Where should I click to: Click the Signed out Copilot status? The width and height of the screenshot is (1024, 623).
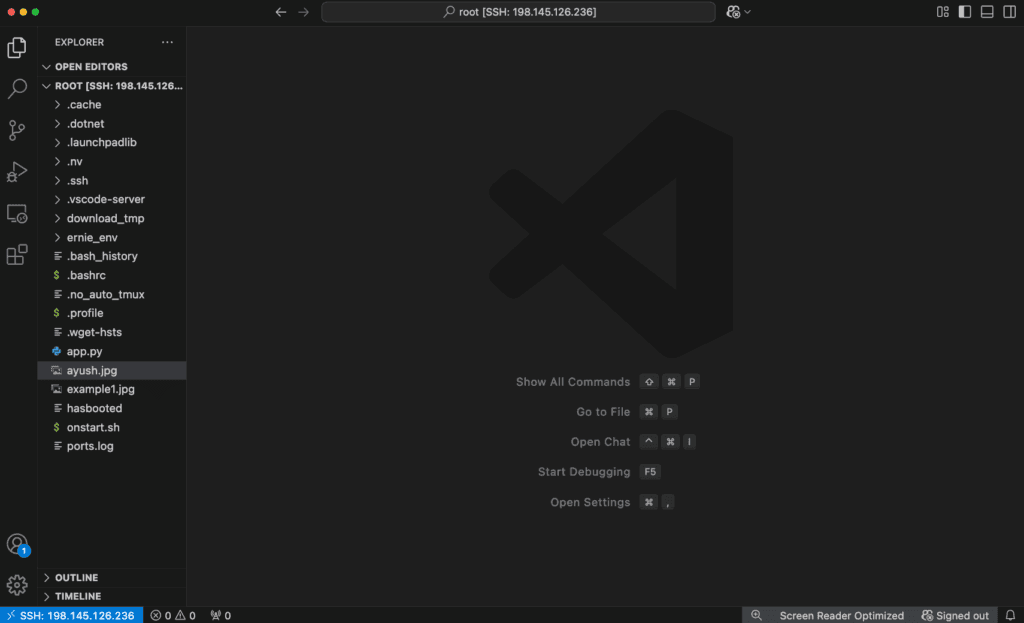click(955, 615)
